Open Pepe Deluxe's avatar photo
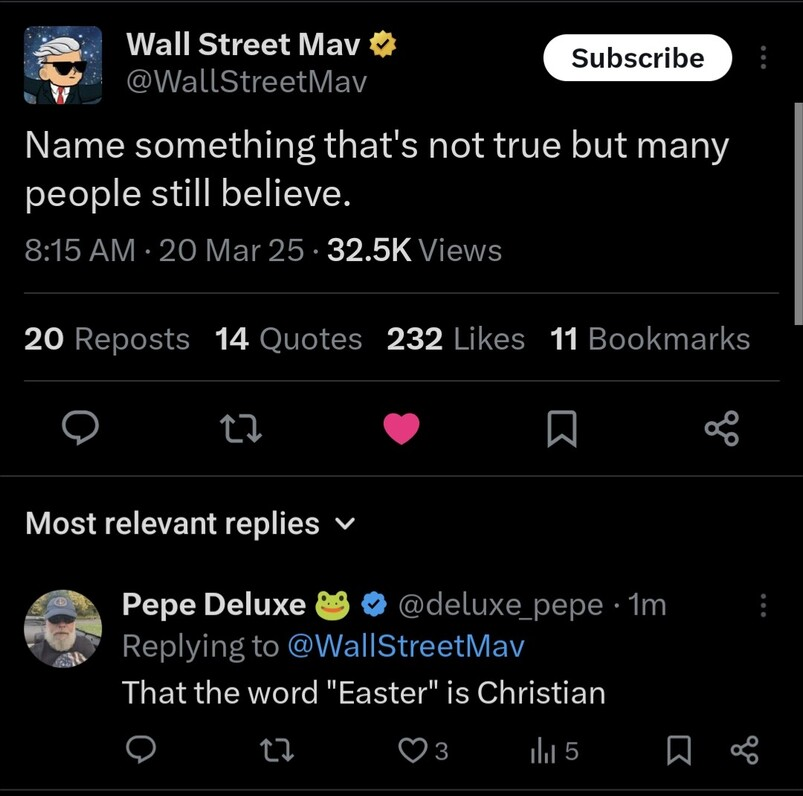The height and width of the screenshot is (796, 803). [x=62, y=628]
